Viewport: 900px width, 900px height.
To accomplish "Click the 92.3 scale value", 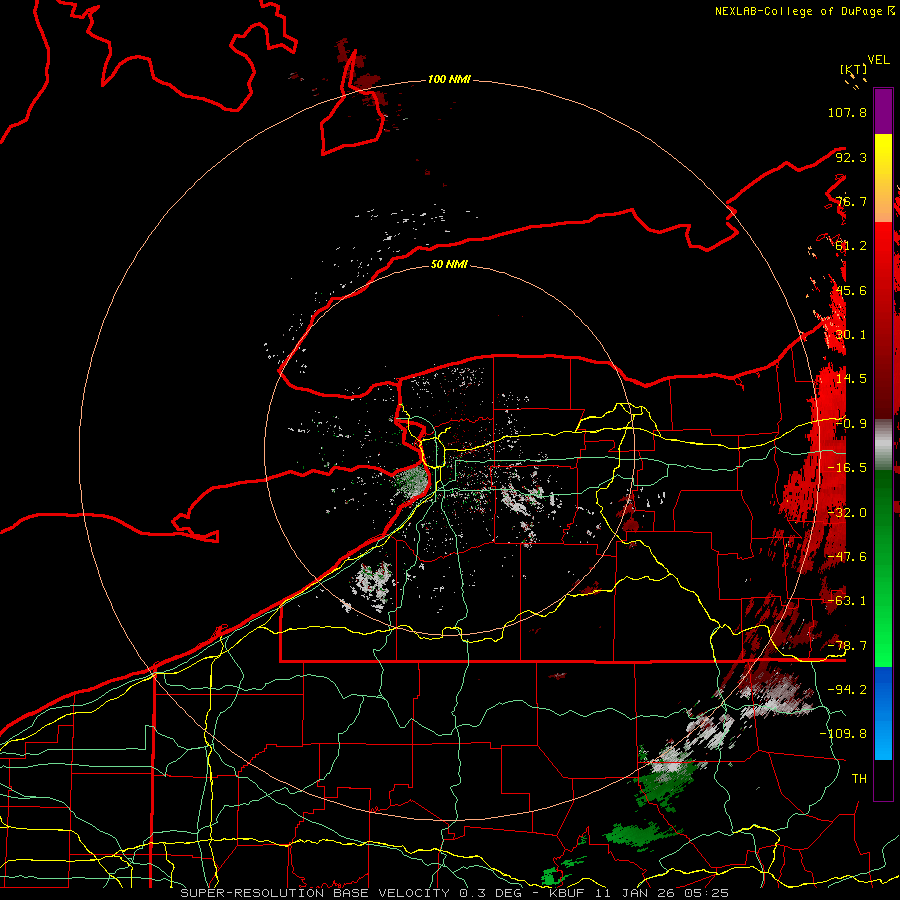I will pos(851,157).
